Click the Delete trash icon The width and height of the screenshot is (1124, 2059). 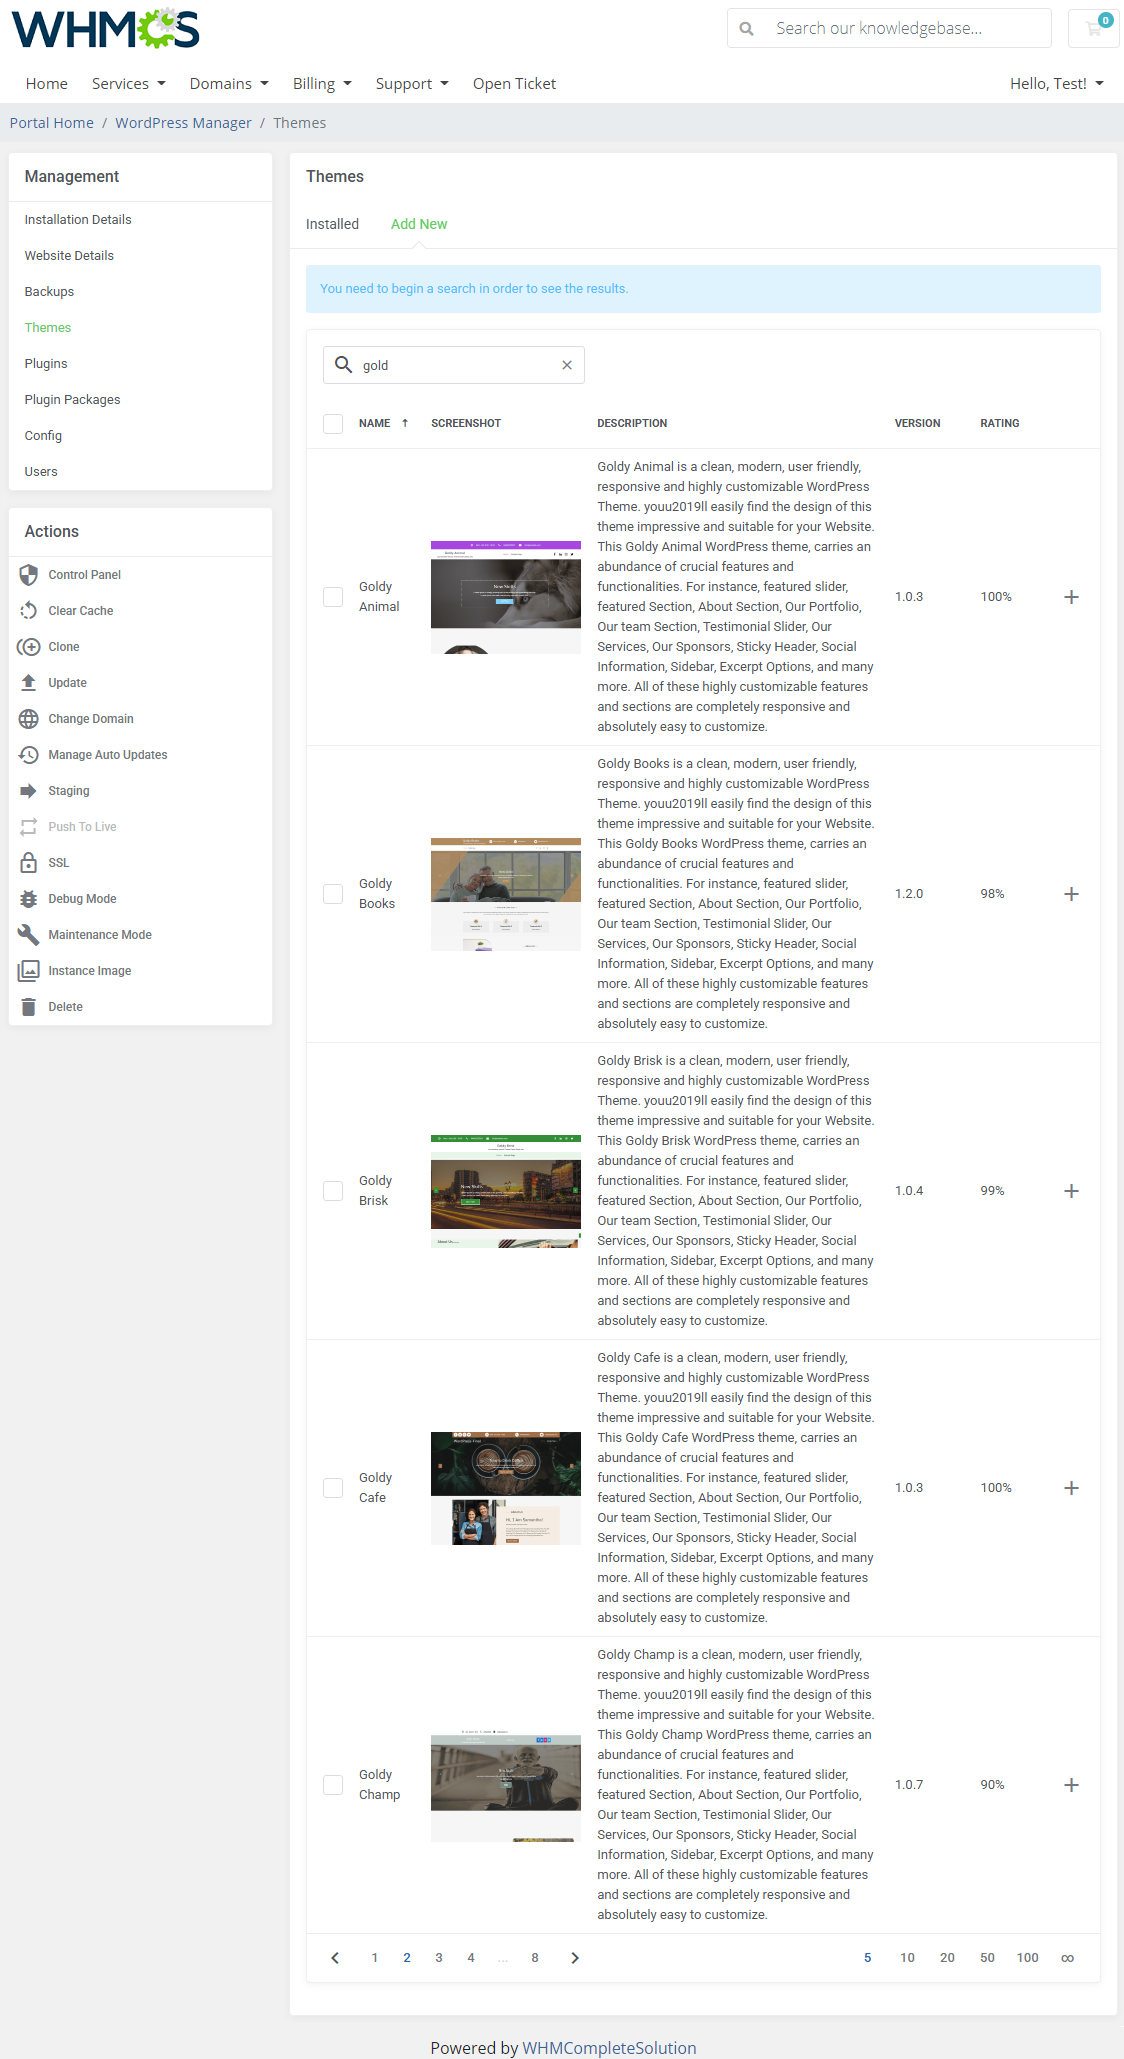[29, 1007]
